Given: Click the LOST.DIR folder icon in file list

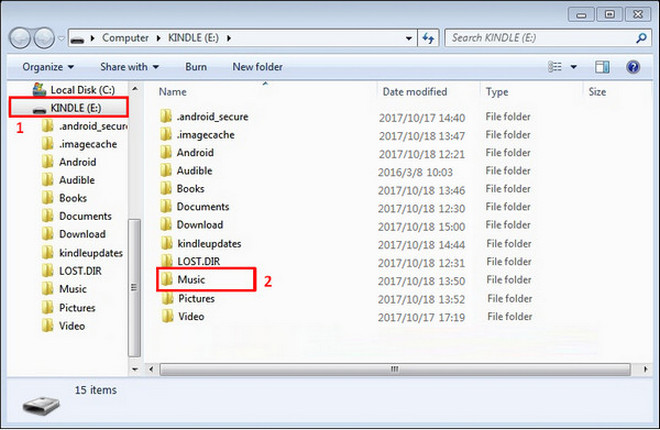Looking at the screenshot, I should click(x=167, y=261).
